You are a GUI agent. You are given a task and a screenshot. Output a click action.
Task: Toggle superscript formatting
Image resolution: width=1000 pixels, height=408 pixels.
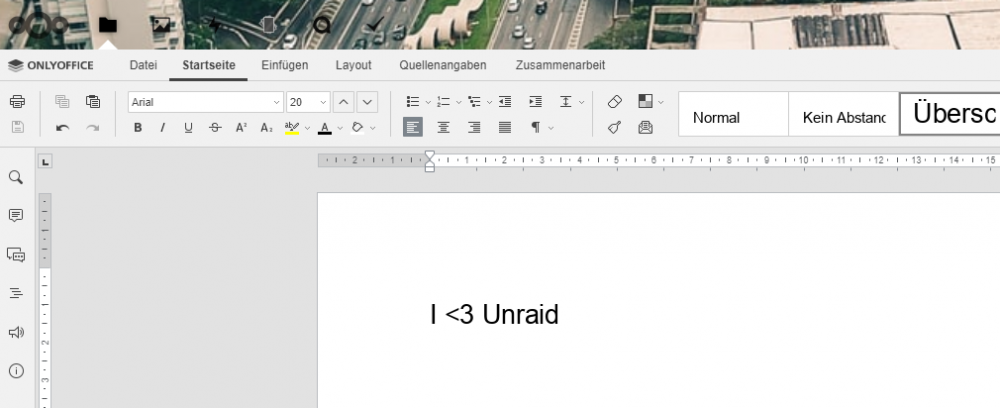coord(241,128)
